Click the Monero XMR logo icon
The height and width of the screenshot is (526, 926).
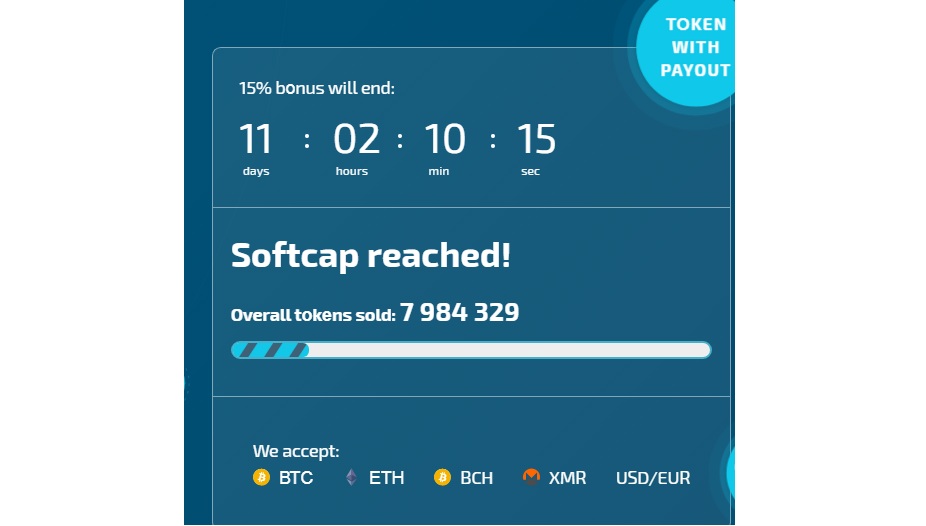[531, 477]
